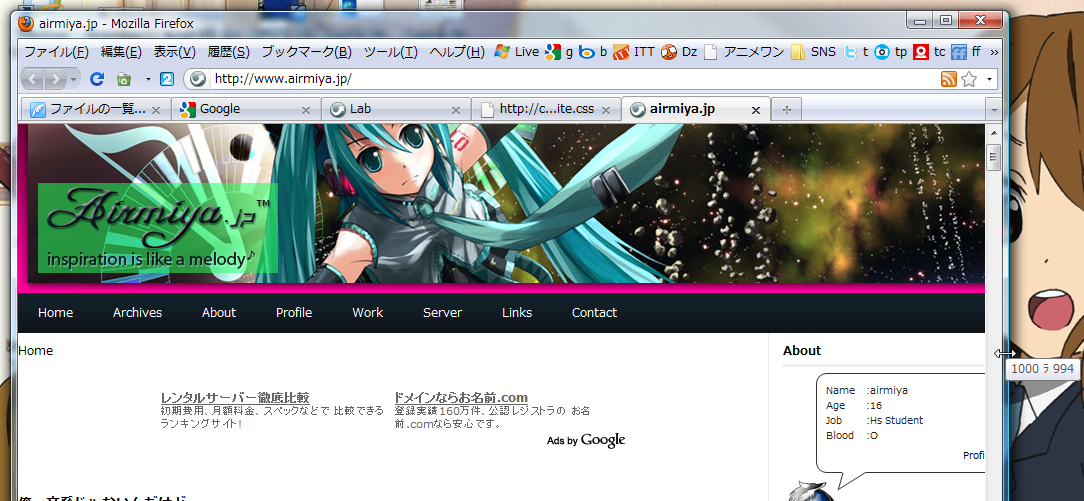Open the ITT bookmark
1084x501 pixels.
[633, 51]
